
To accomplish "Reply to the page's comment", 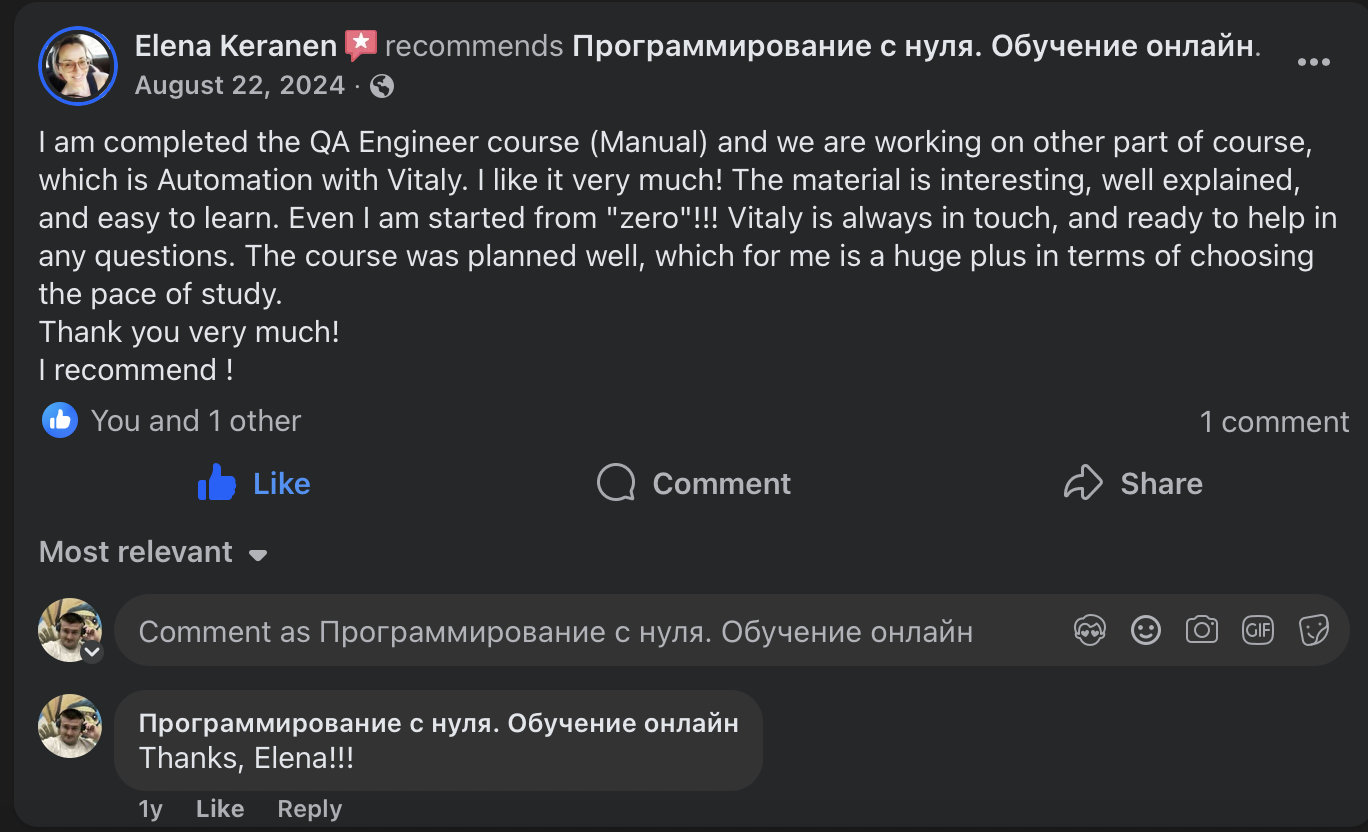I will coord(309,808).
